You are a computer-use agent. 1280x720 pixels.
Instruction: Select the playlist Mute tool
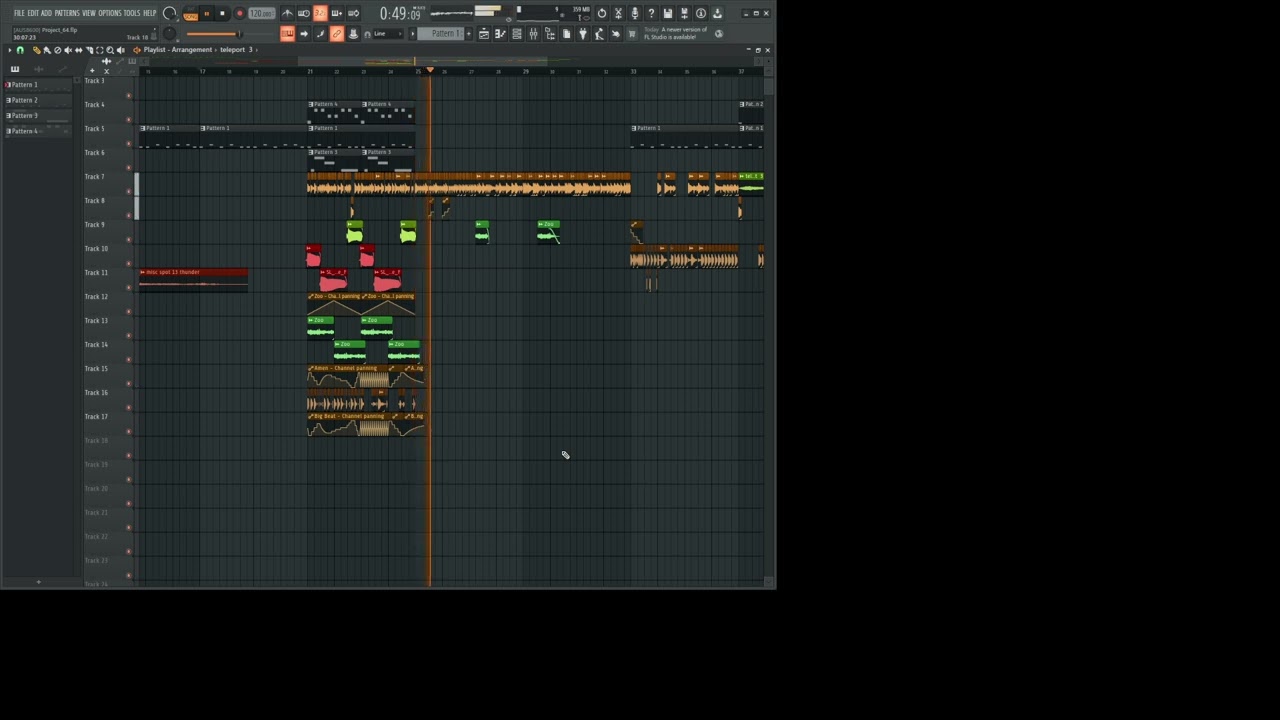(68, 50)
